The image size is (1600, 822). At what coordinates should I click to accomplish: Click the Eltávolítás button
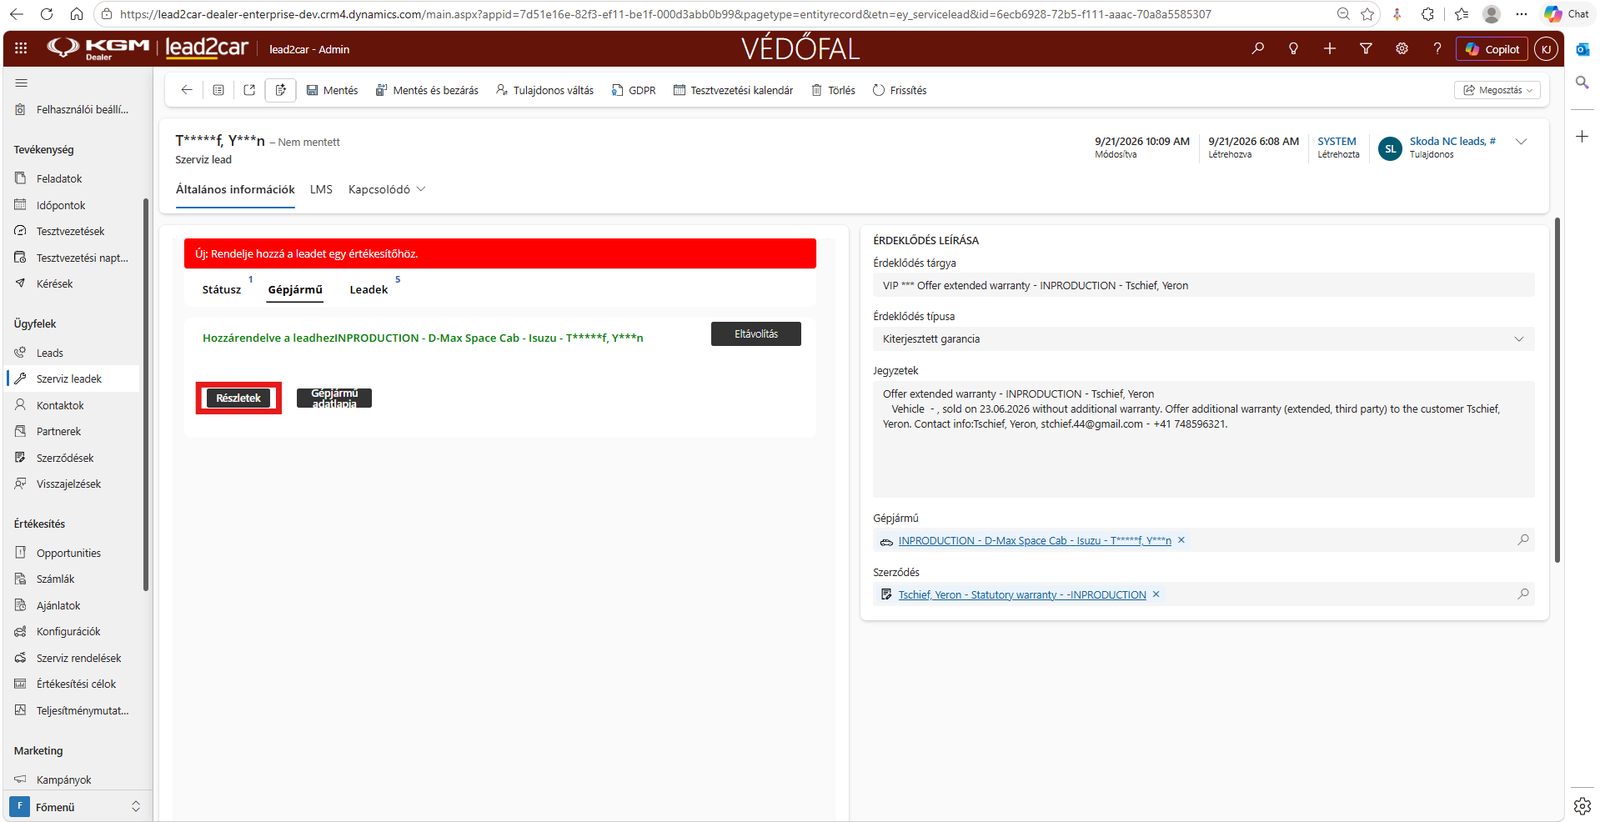click(x=756, y=334)
